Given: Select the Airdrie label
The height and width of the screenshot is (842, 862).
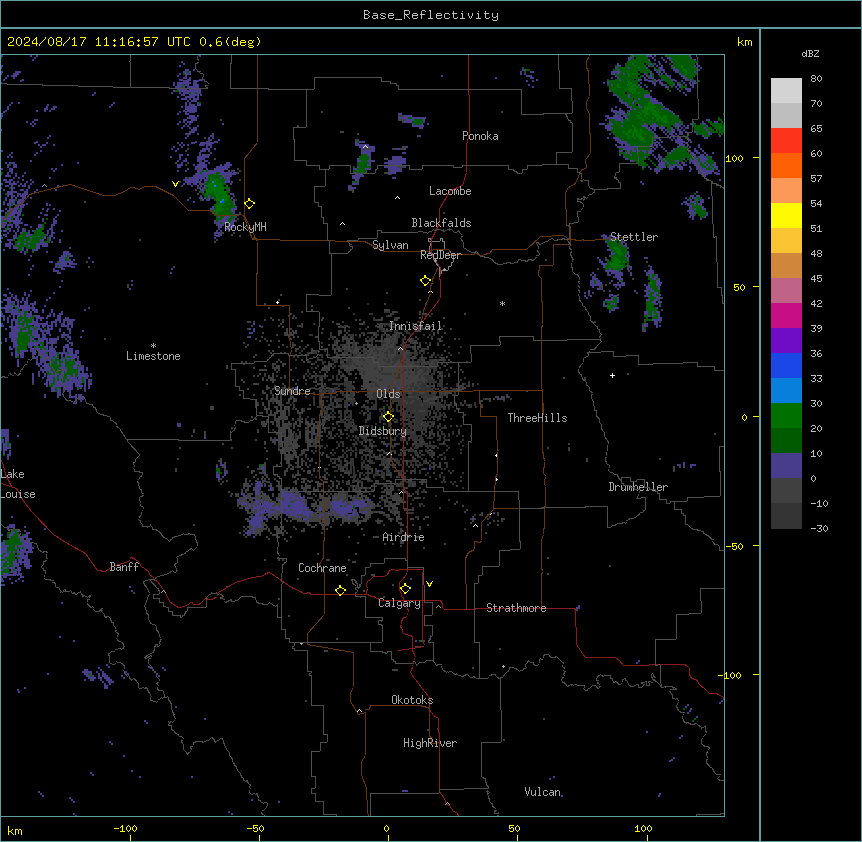Looking at the screenshot, I should pos(403,537).
